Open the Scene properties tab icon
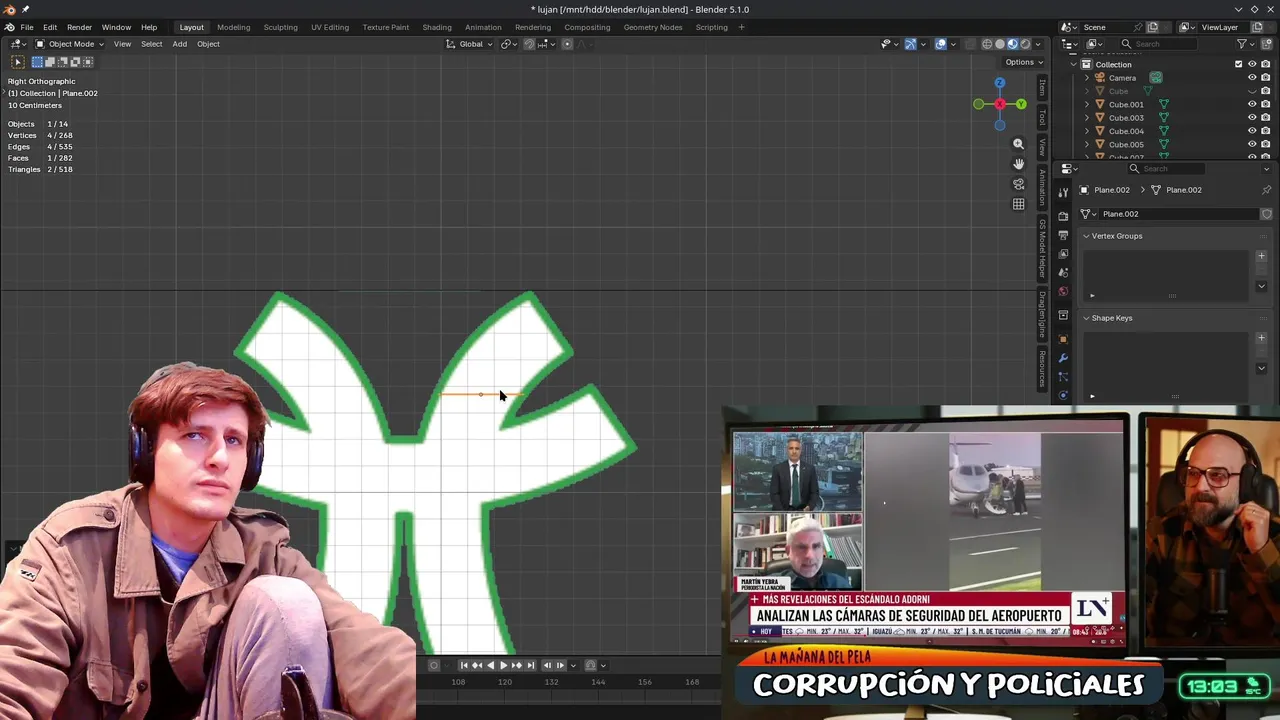This screenshot has width=1280, height=720. [x=1063, y=272]
